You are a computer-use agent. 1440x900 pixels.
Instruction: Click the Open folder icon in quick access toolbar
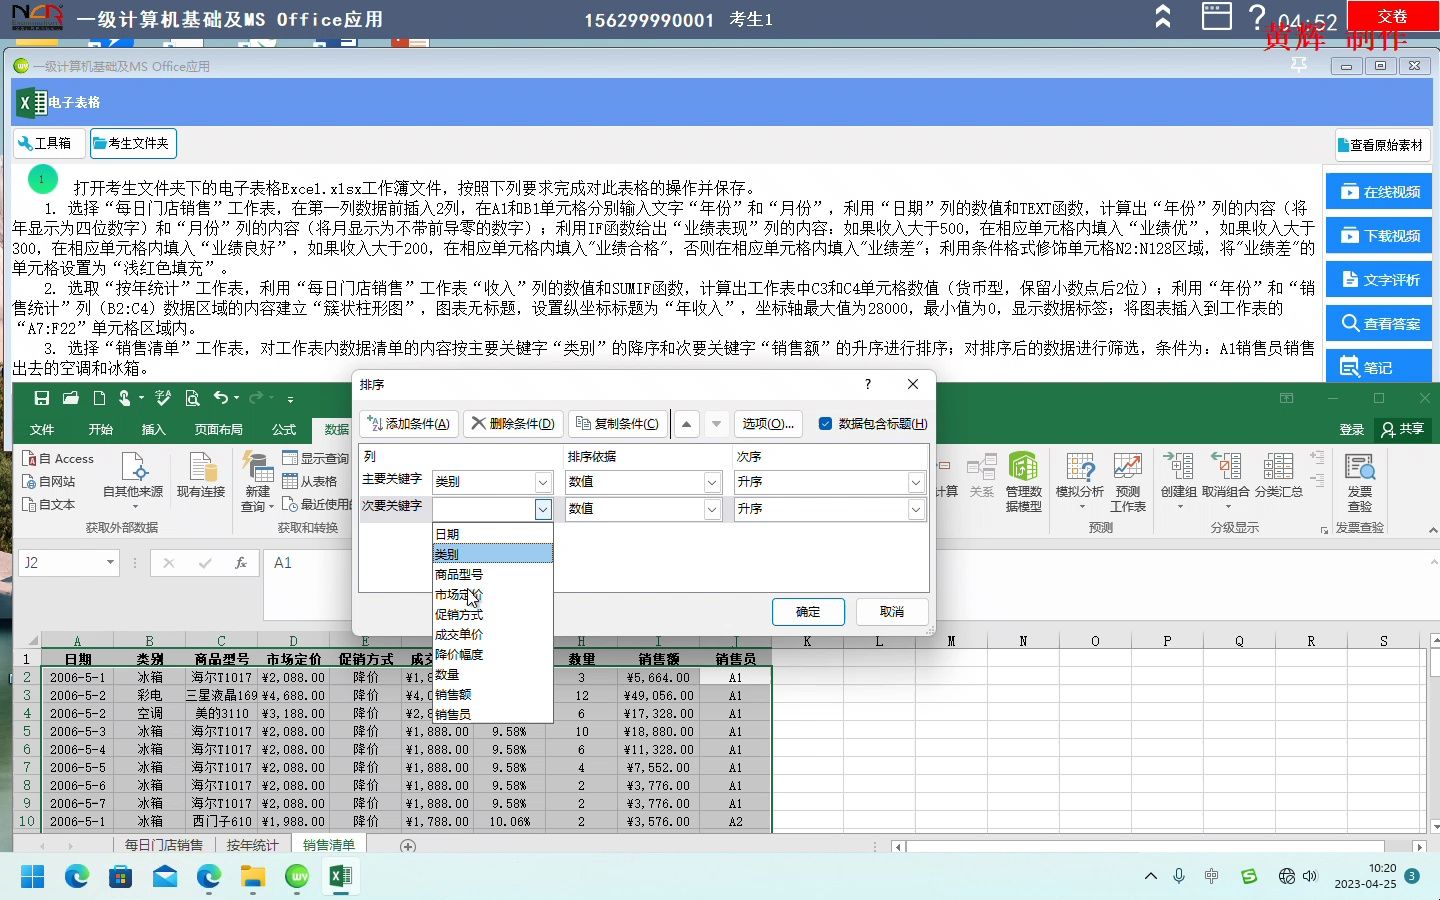[70, 398]
